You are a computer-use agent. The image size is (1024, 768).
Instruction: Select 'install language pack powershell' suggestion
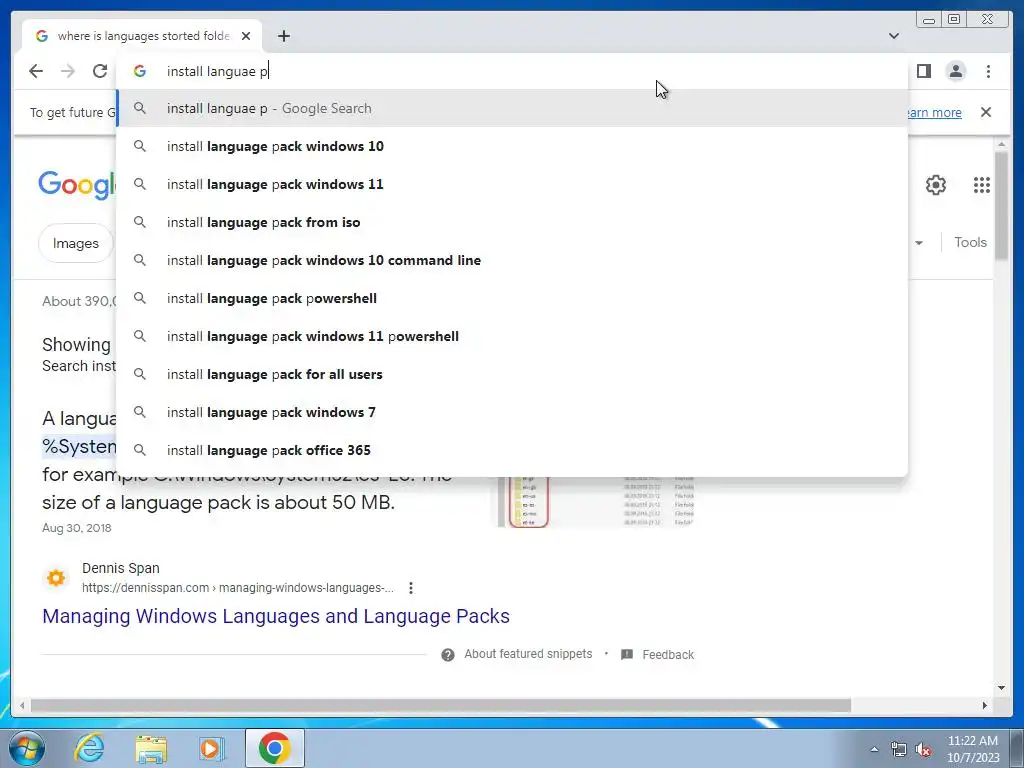click(512, 298)
